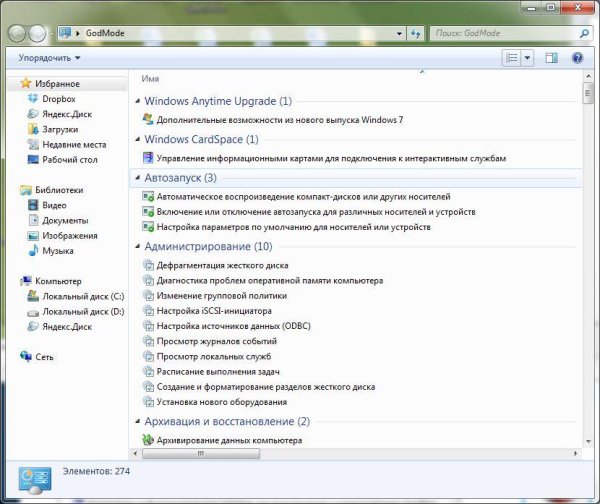Click the icon for Настройка параметров по умолчанию

point(148,227)
